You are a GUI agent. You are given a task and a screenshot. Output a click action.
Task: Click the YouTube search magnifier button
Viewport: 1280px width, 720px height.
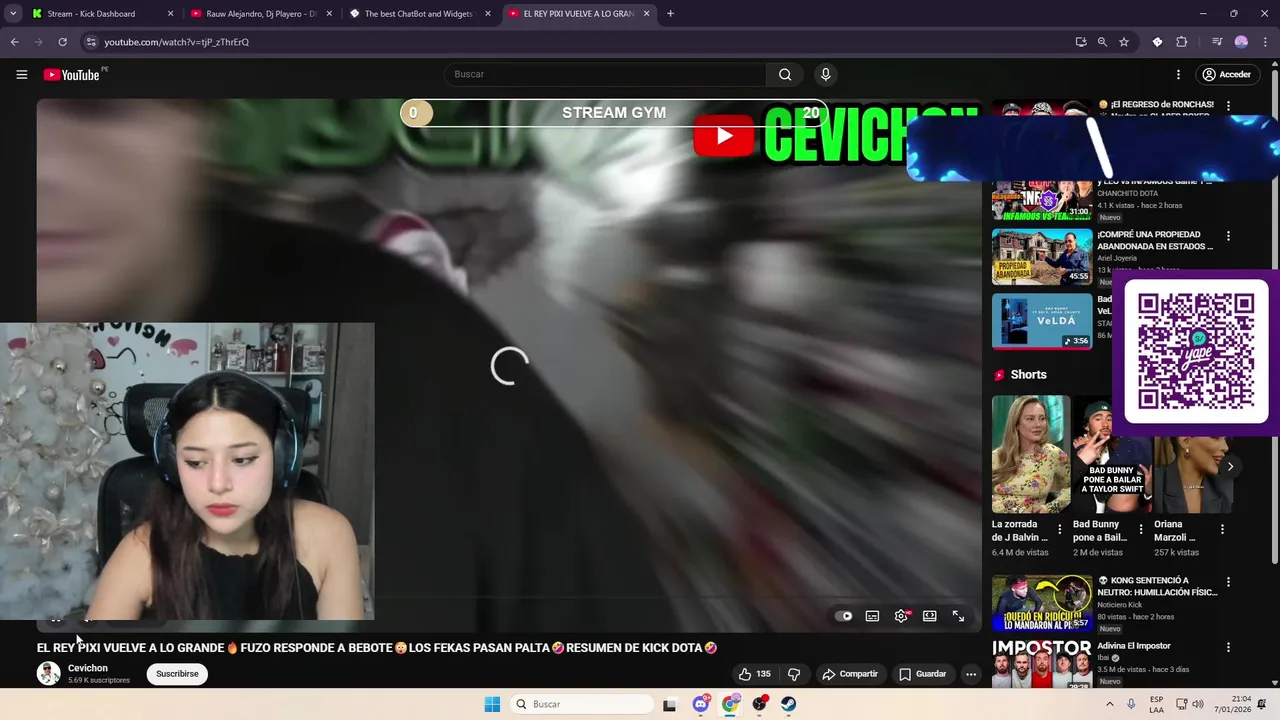pos(785,74)
